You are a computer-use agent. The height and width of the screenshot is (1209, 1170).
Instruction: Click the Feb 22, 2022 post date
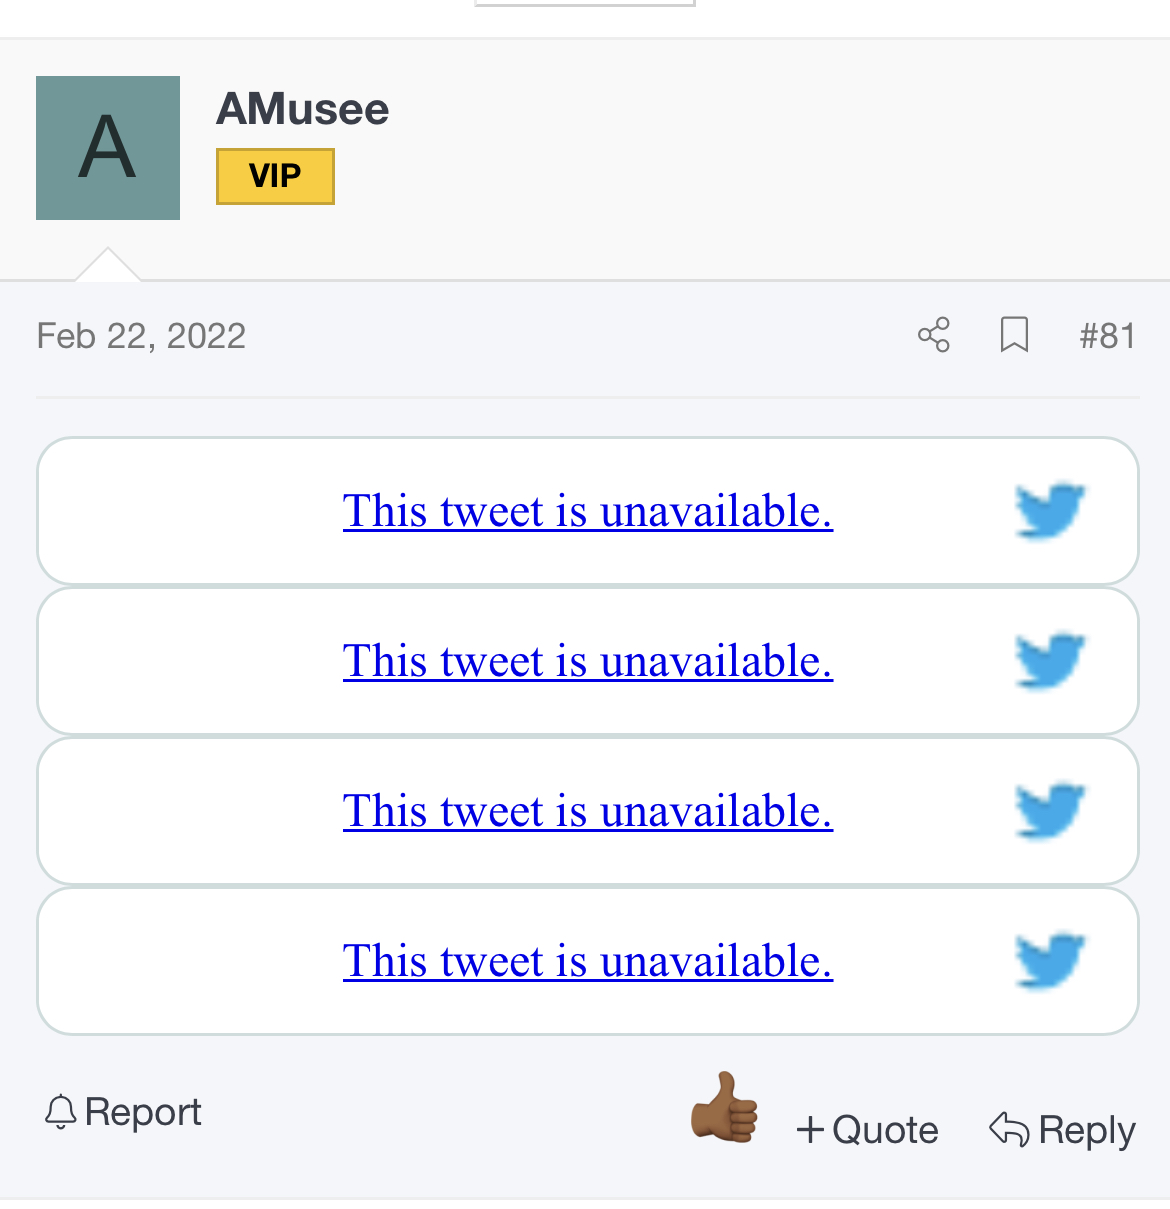tap(141, 336)
